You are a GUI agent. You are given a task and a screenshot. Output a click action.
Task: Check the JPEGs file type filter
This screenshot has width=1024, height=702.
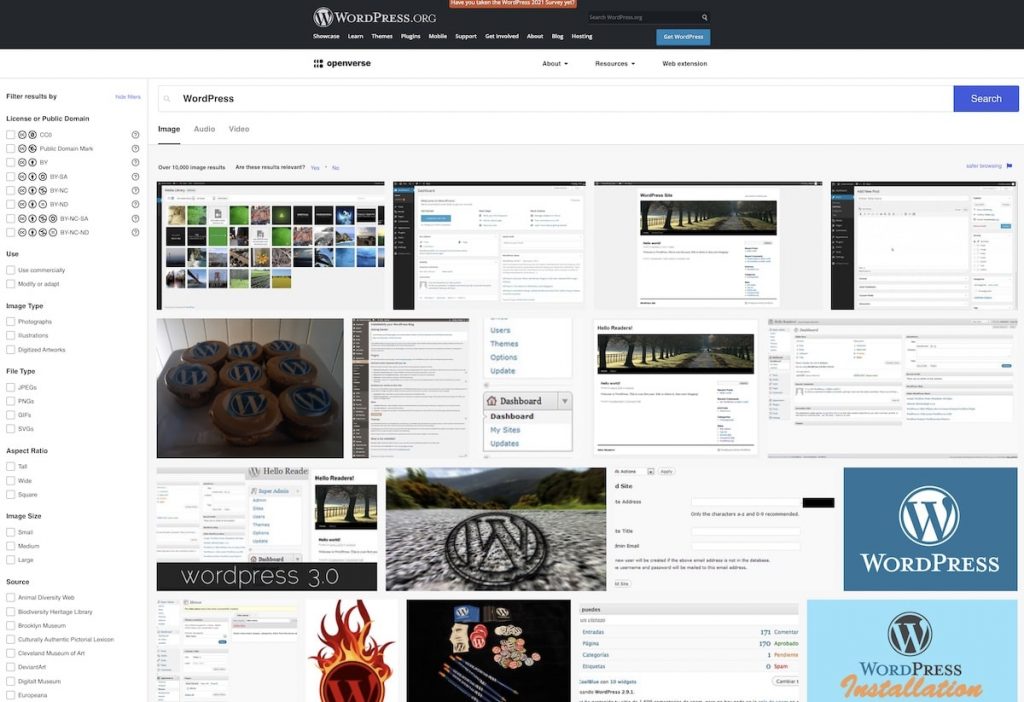(x=10, y=387)
